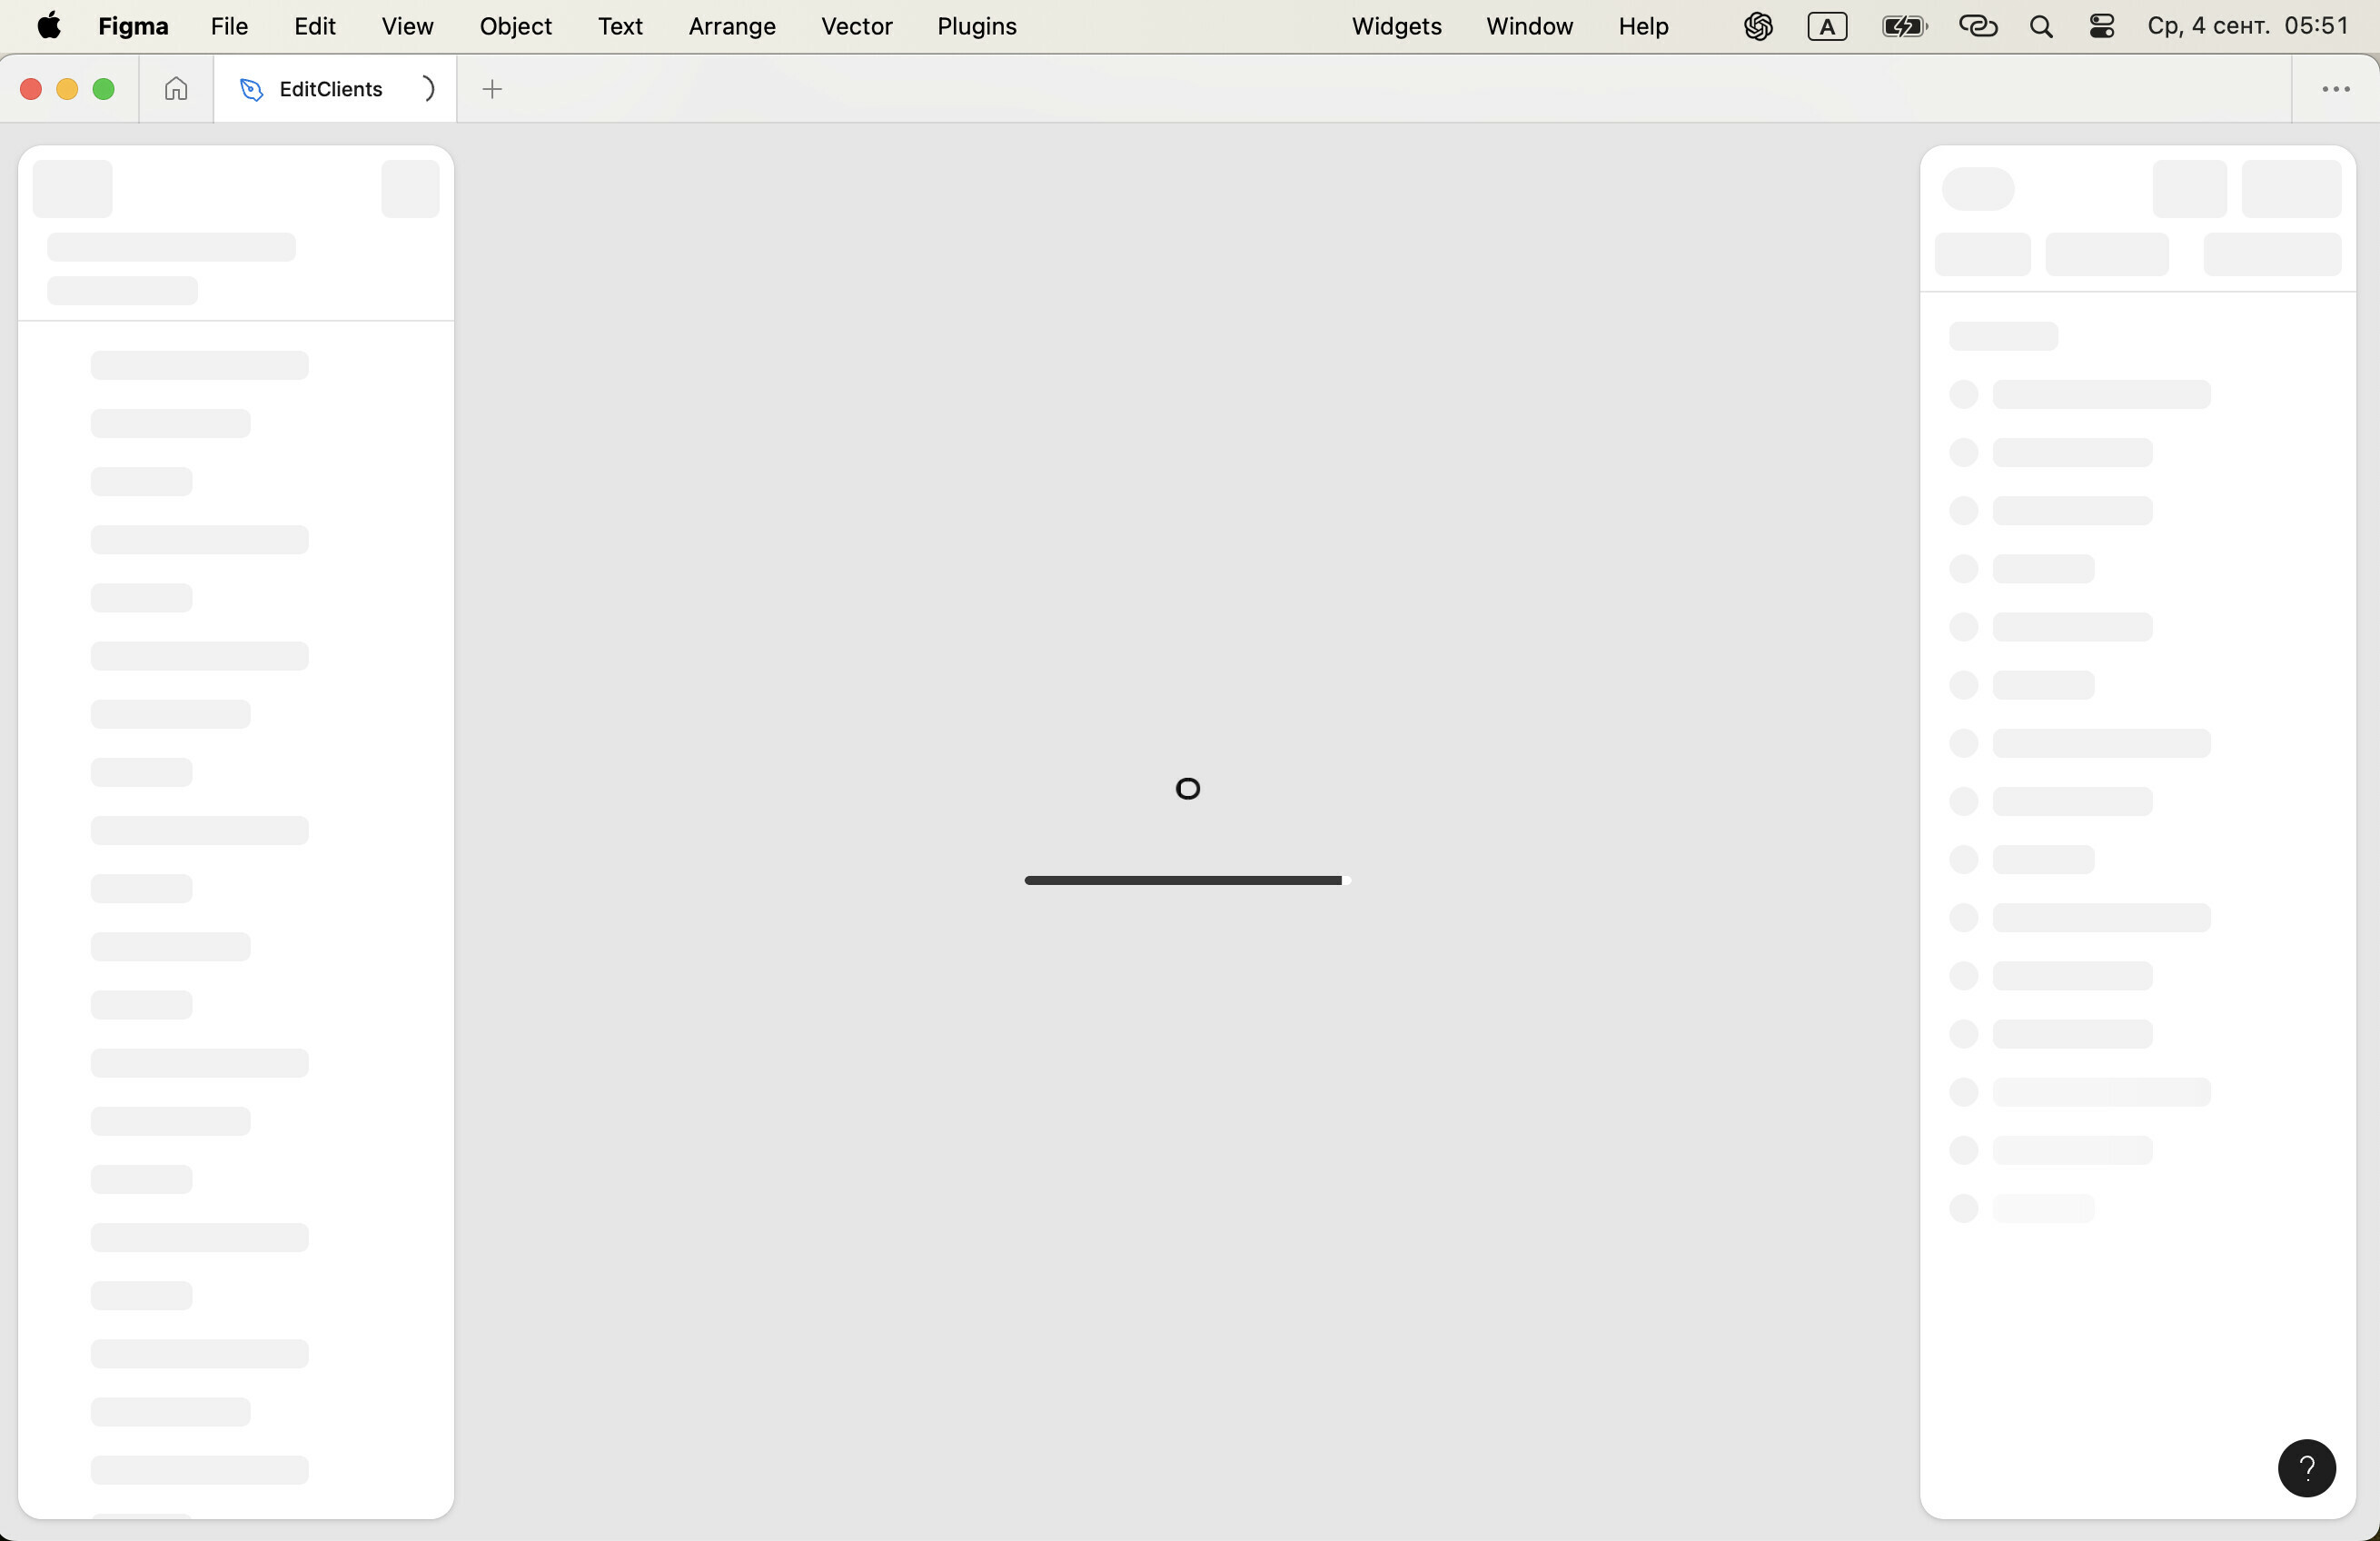
Task: Click the search icon in menu bar
Action: click(x=2040, y=26)
